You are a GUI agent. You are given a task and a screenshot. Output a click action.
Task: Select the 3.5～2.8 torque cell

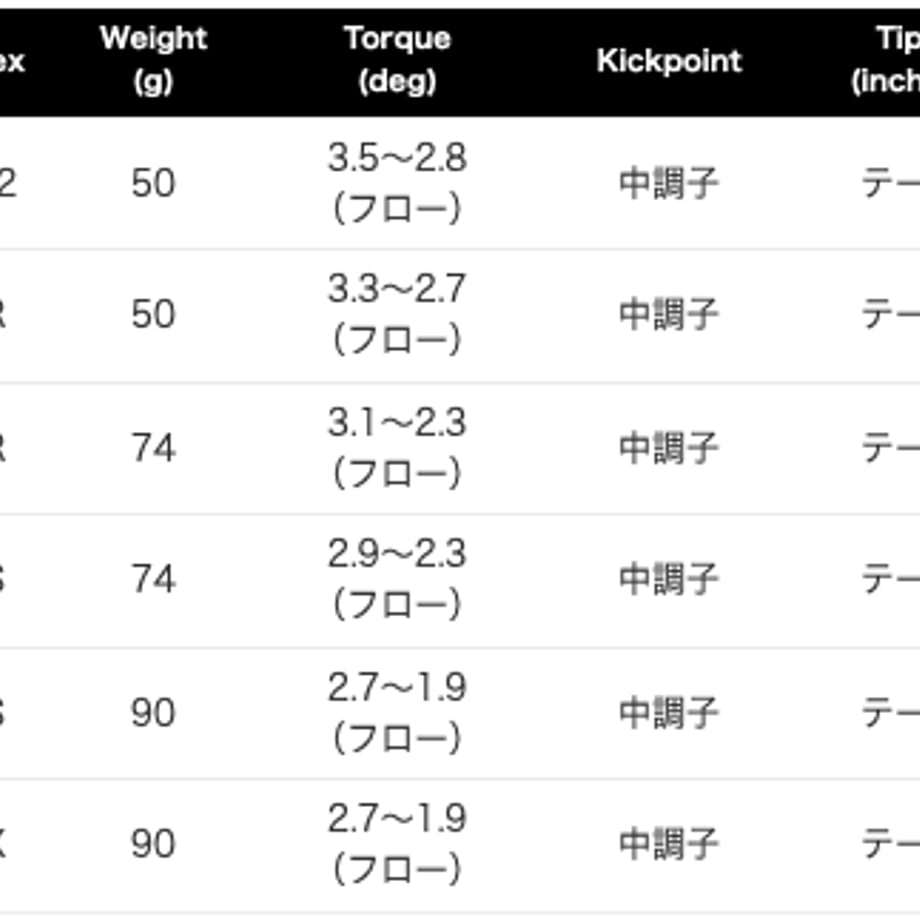[397, 183]
